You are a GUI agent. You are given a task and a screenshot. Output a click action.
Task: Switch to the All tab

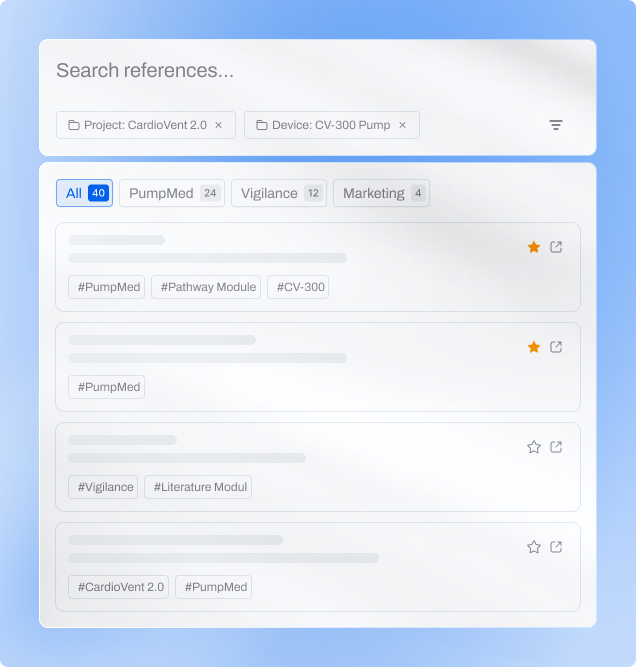coord(85,193)
